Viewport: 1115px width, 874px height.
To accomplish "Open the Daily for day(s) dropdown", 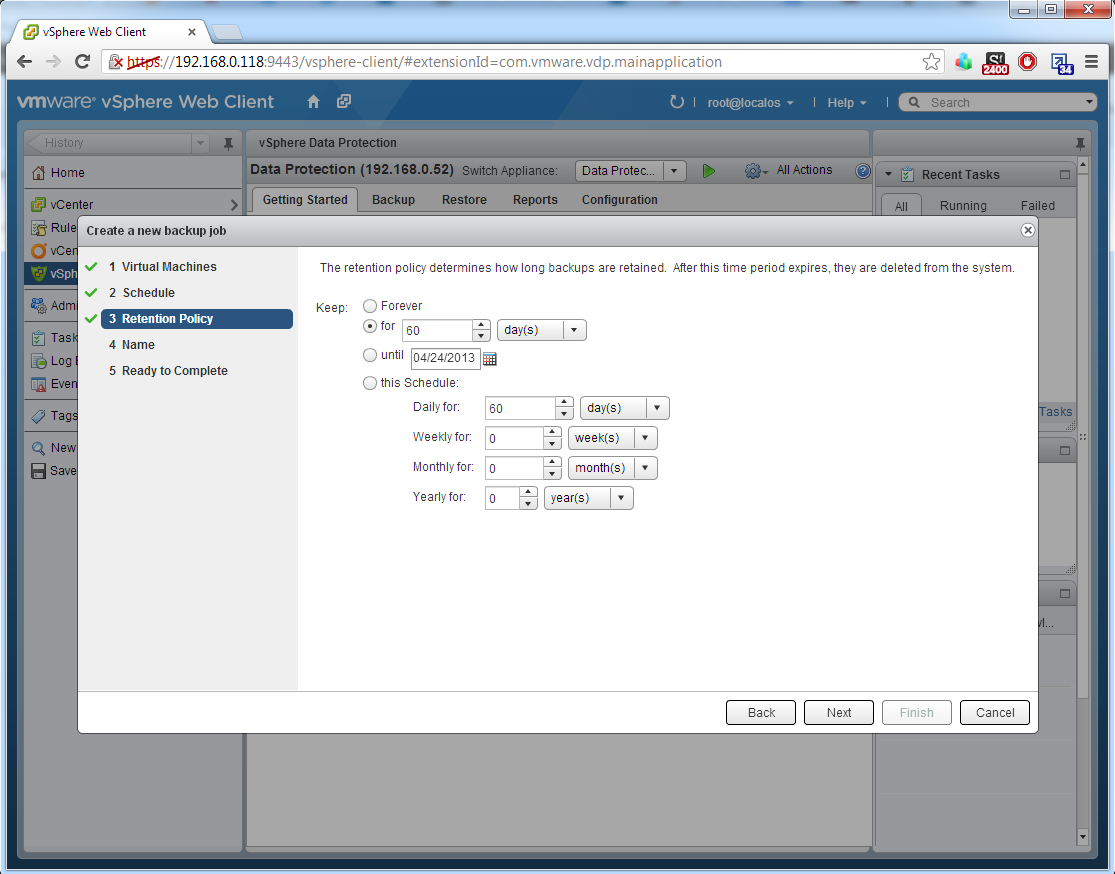I will (625, 408).
